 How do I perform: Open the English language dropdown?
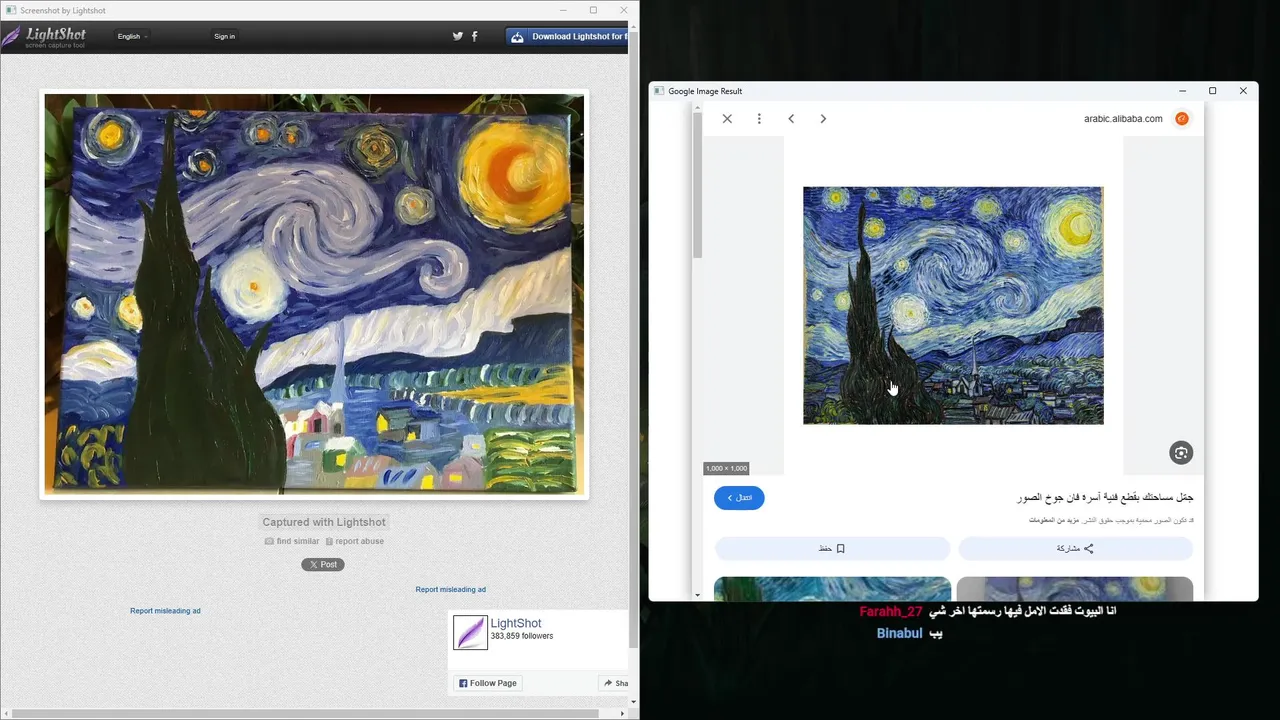click(132, 36)
